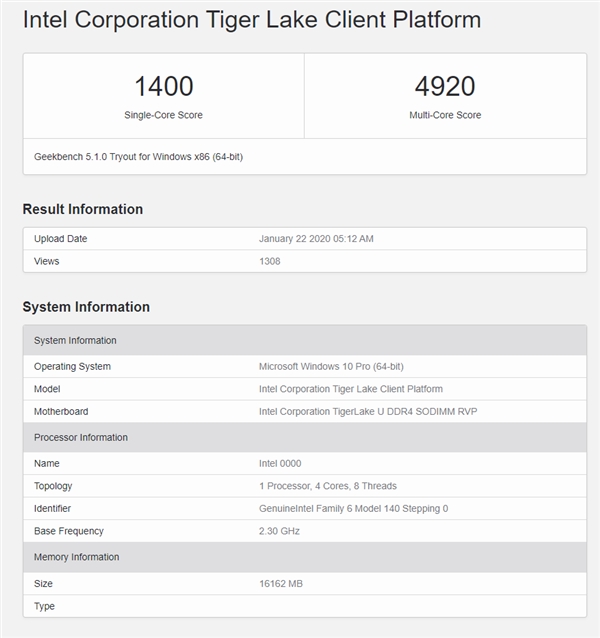Click the 'Multi-Core Score' label
The image size is (600, 638).
[x=445, y=115]
